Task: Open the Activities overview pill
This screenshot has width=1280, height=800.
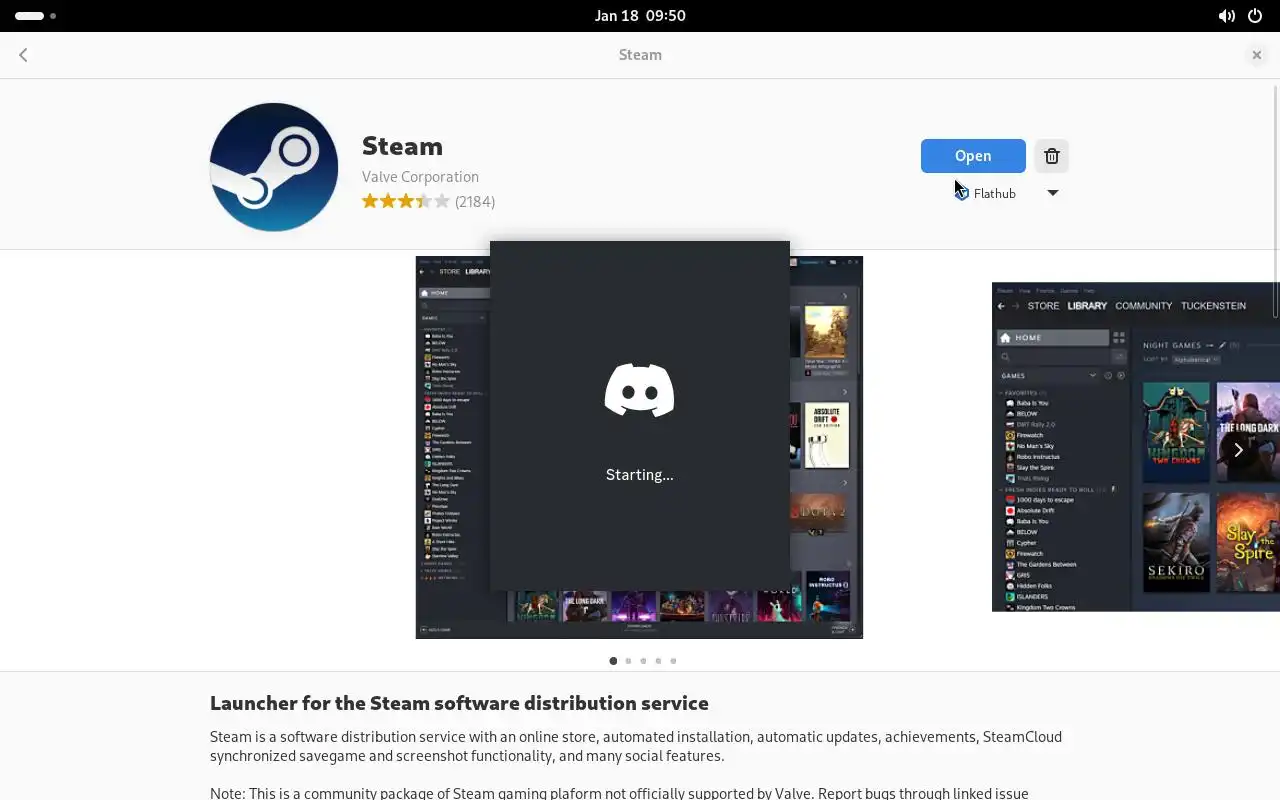Action: [30, 16]
